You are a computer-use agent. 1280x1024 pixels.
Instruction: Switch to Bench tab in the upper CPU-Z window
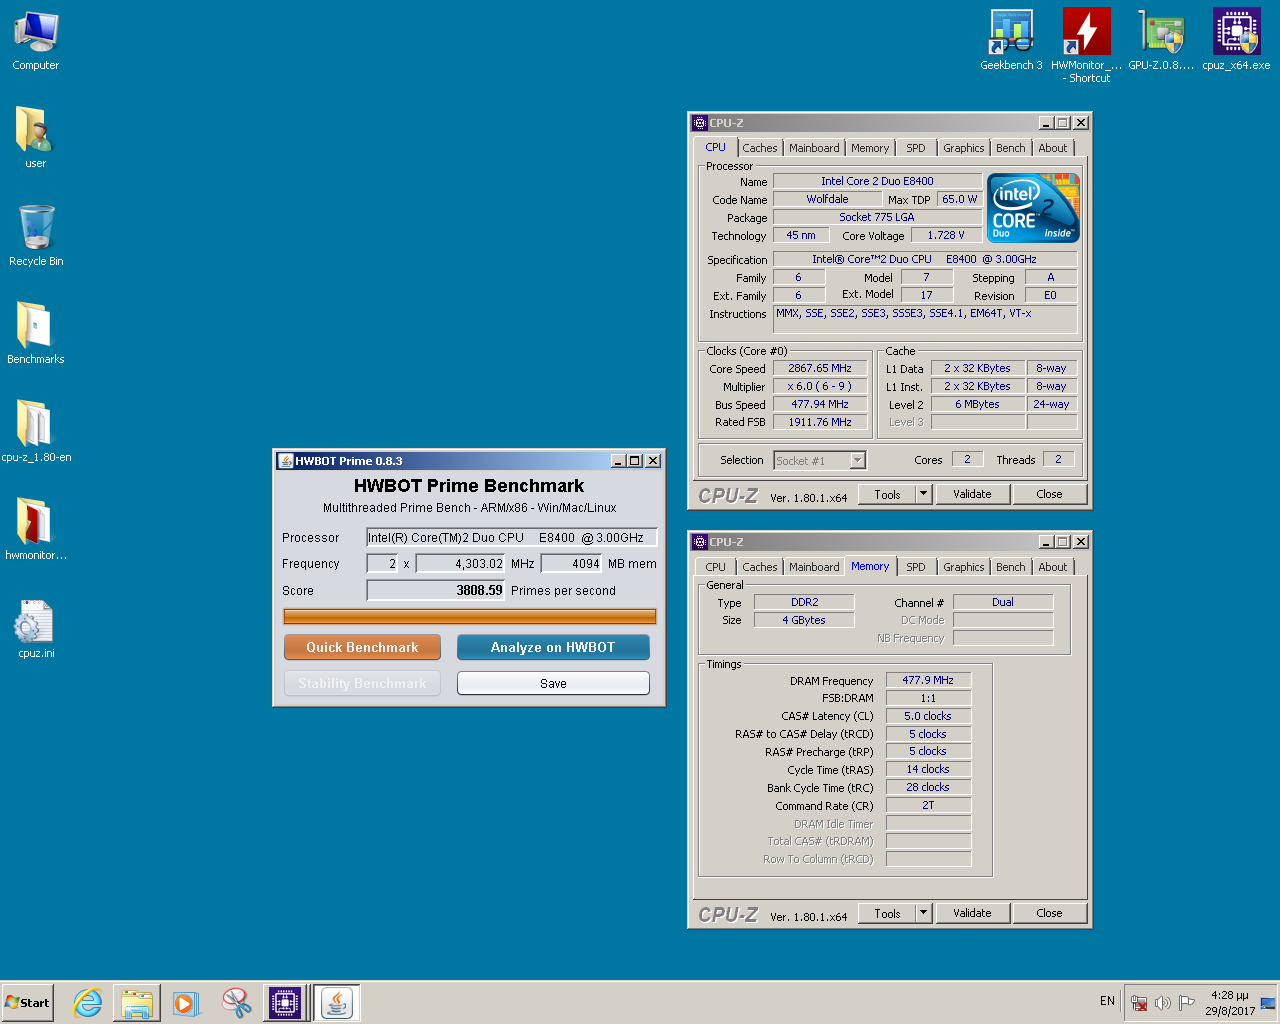point(1011,148)
